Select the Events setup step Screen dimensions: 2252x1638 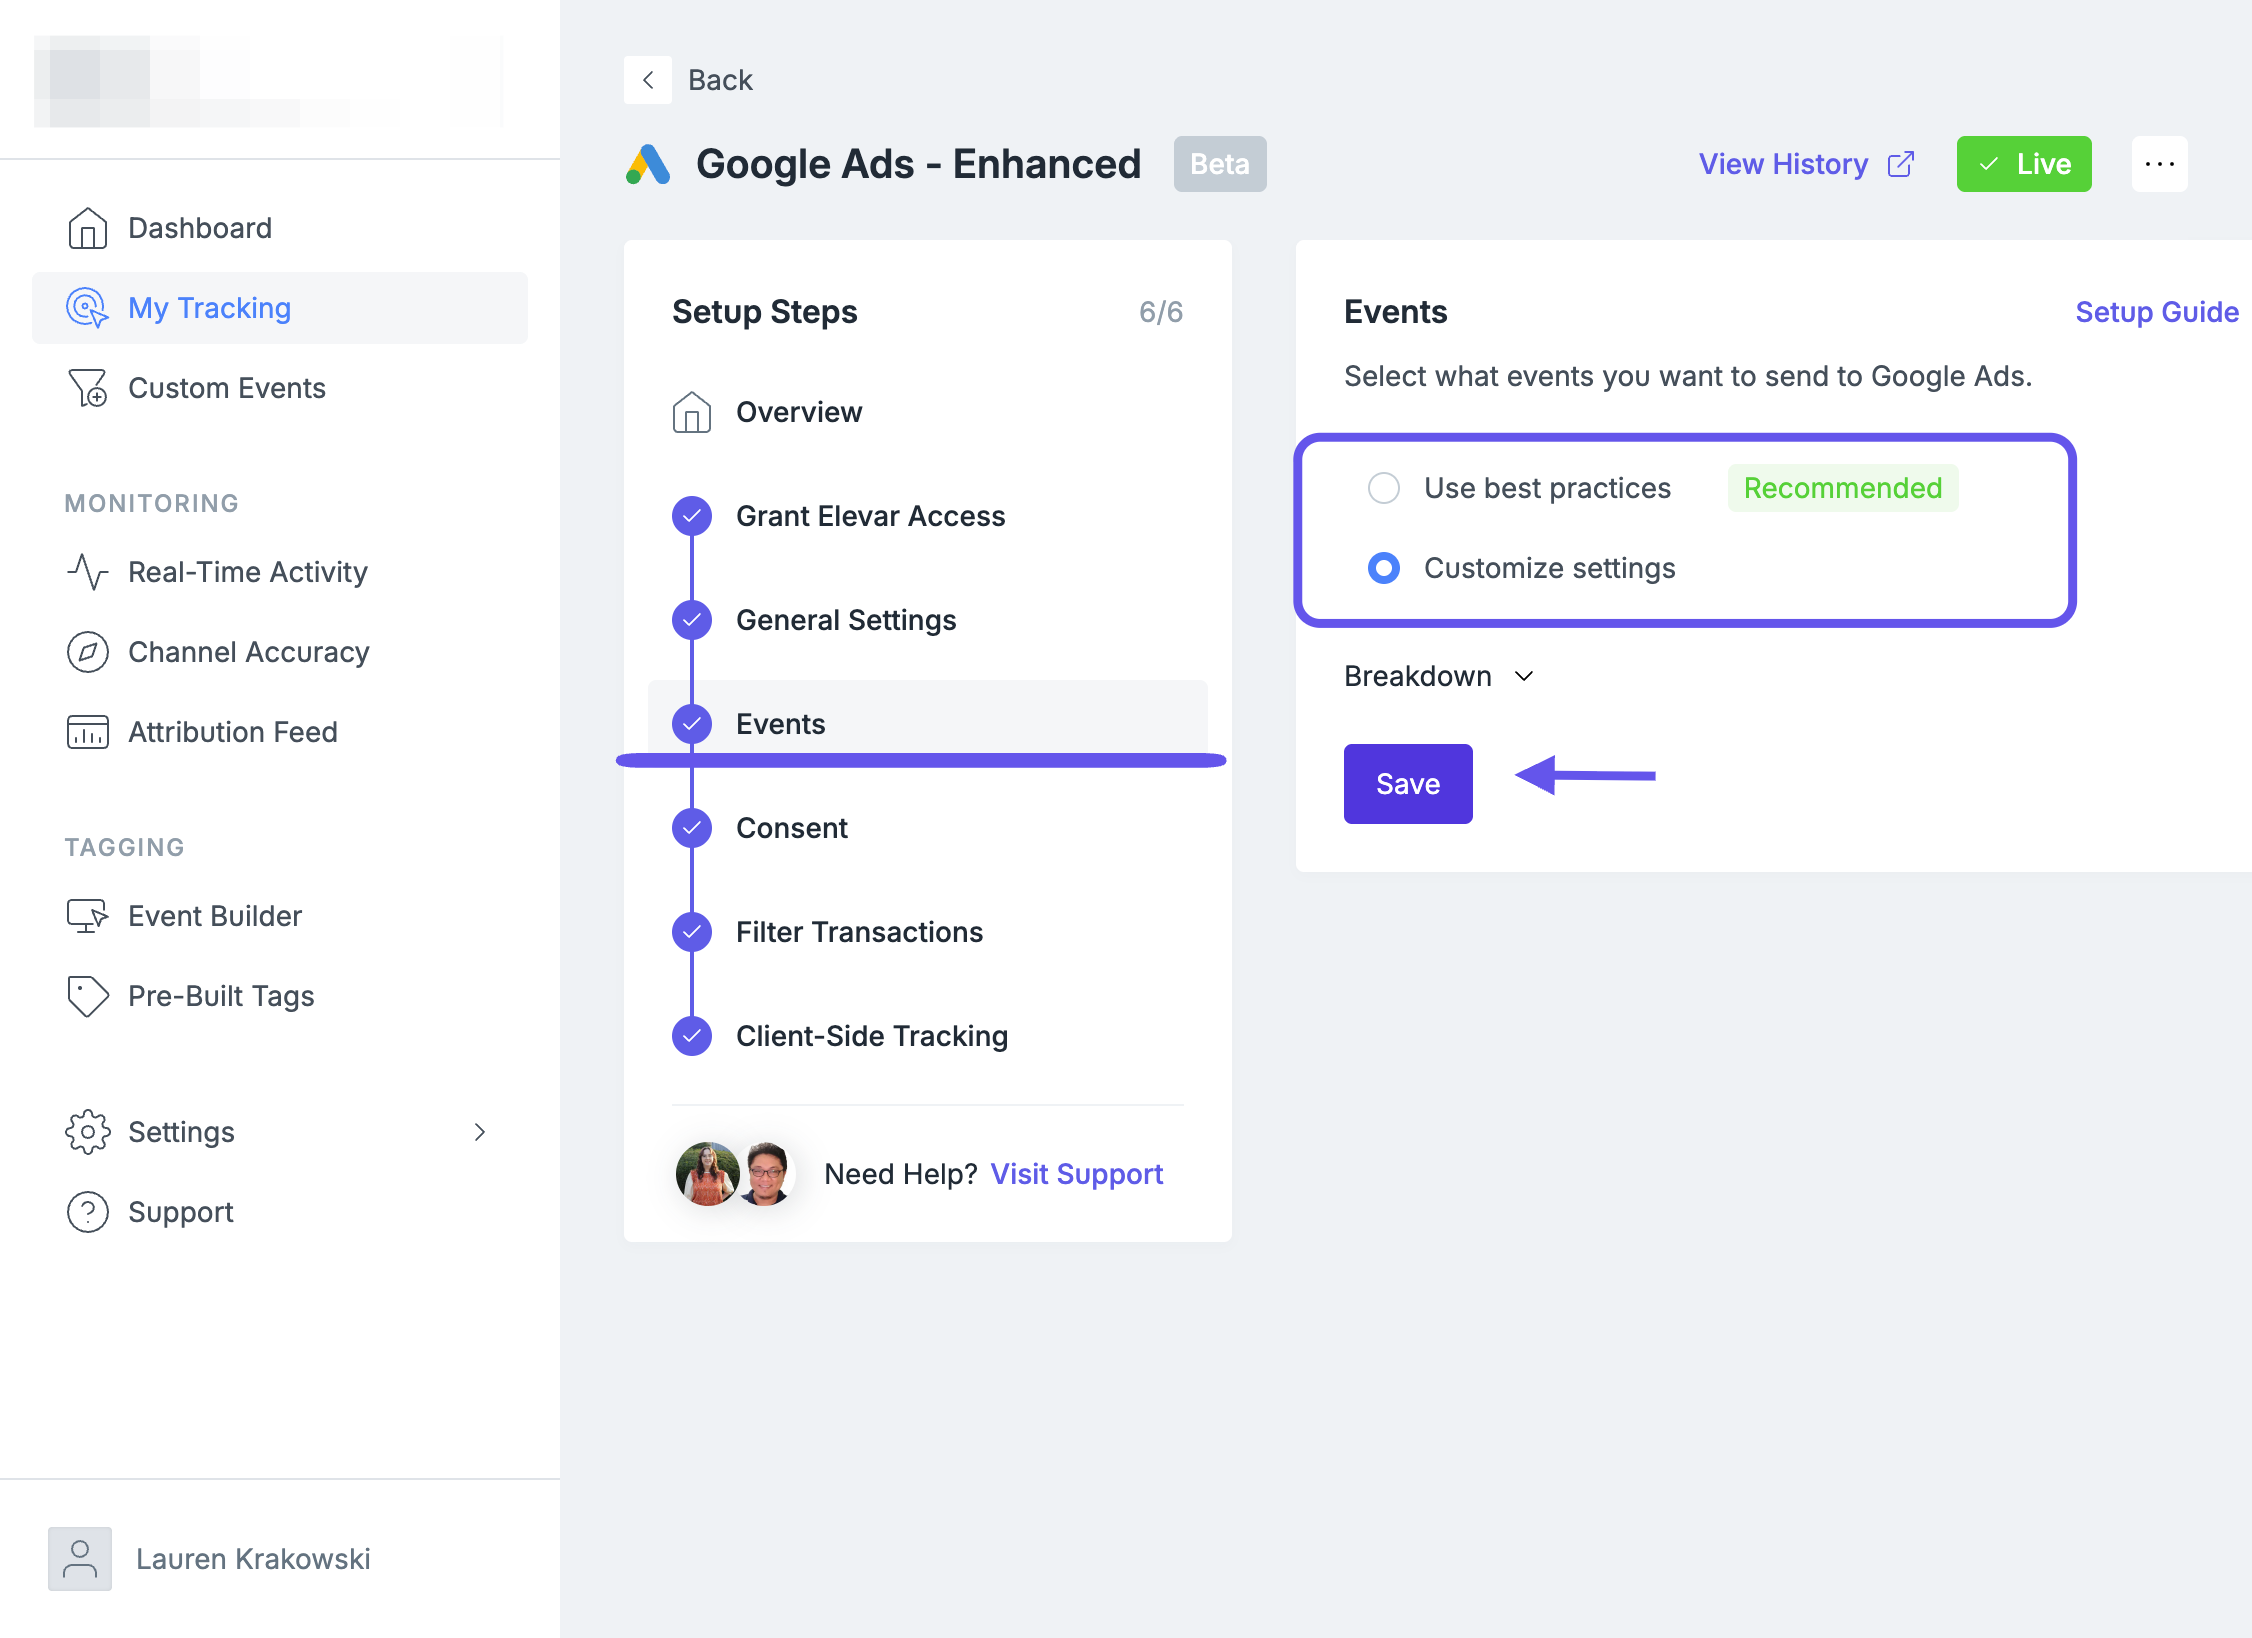tap(928, 724)
